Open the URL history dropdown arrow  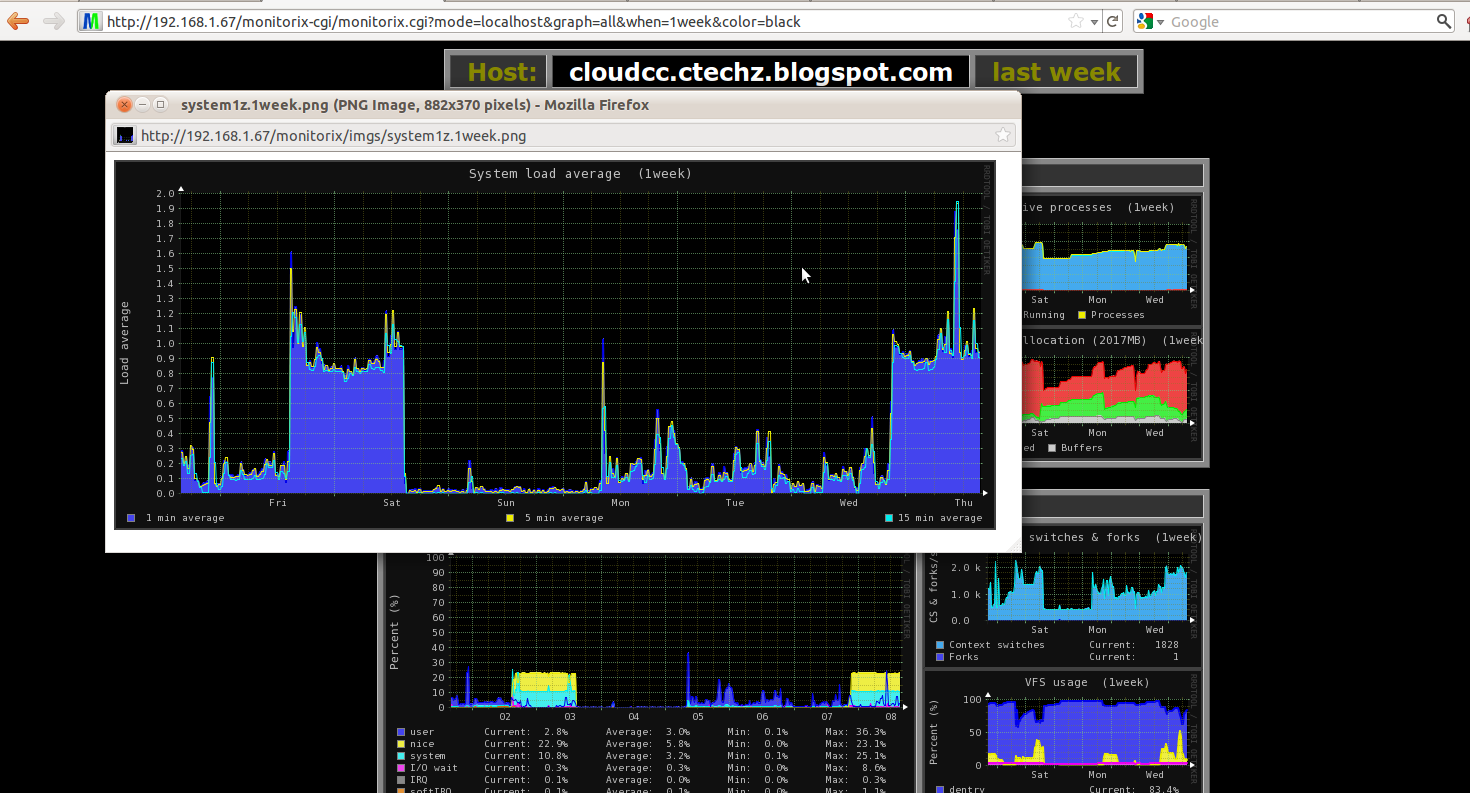(1095, 22)
